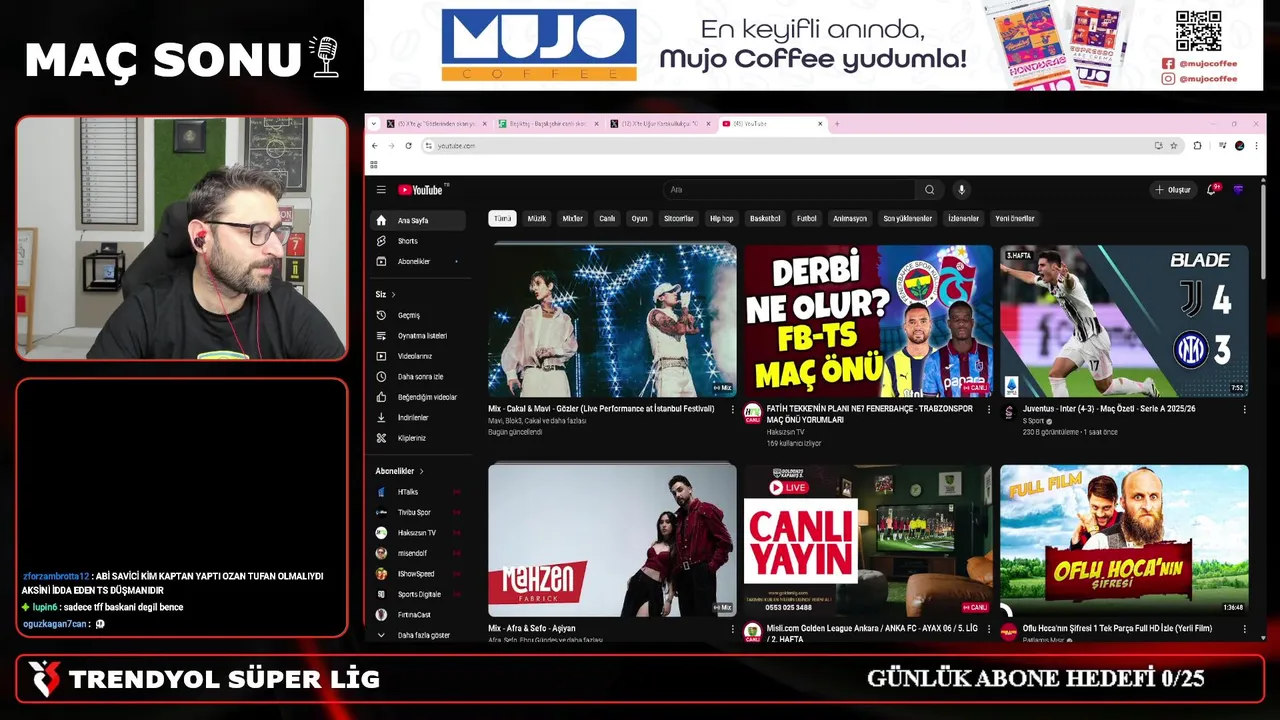1280x720 pixels.
Task: Select the Canlı filter chip
Action: (607, 218)
